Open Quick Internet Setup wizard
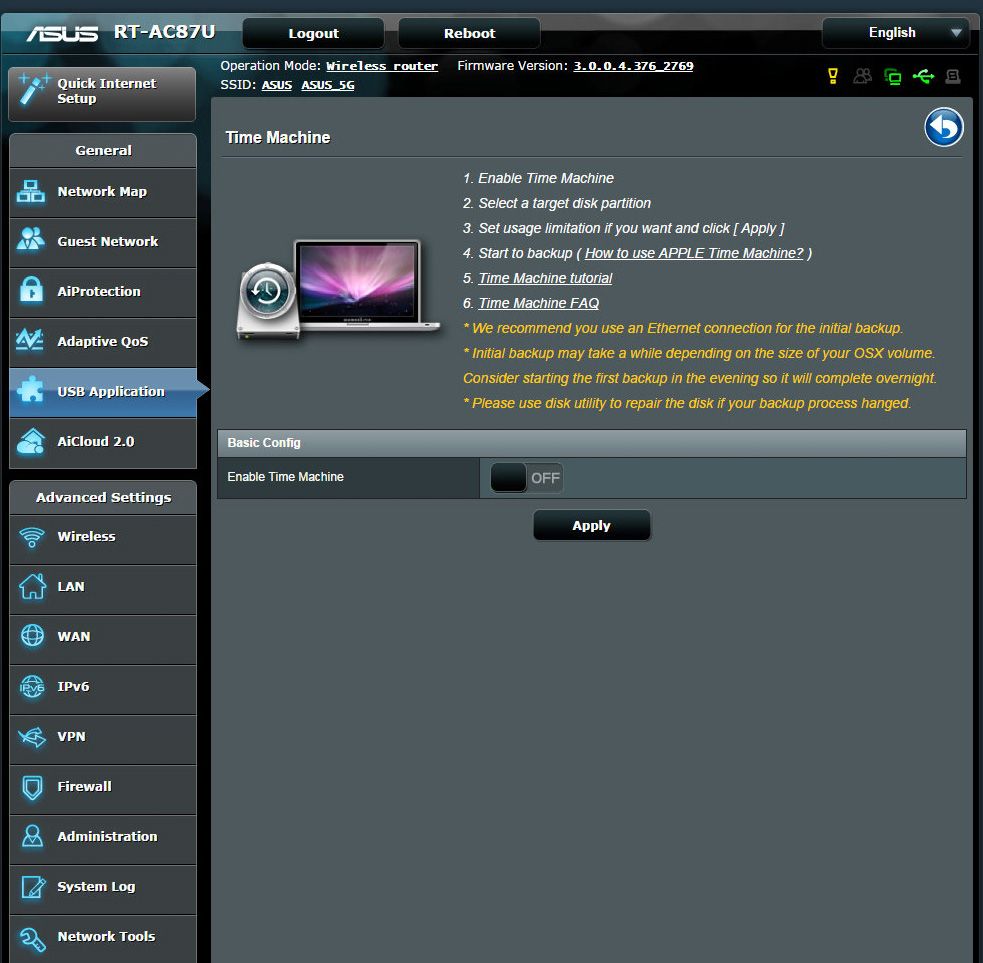The width and height of the screenshot is (983, 963). click(102, 92)
